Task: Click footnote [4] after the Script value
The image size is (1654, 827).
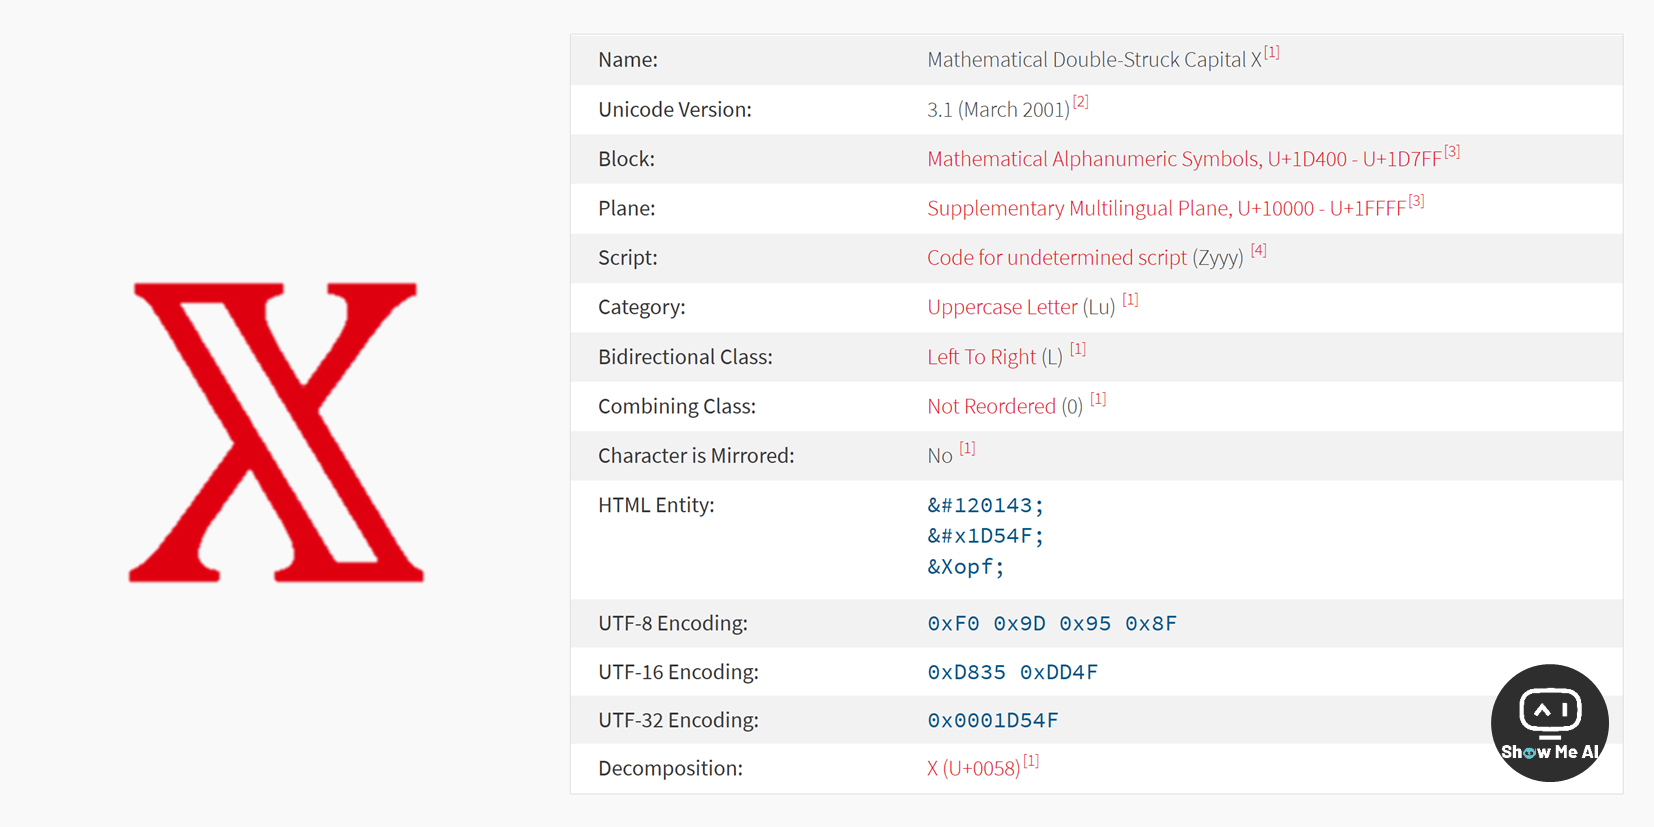Action: (x=1258, y=250)
